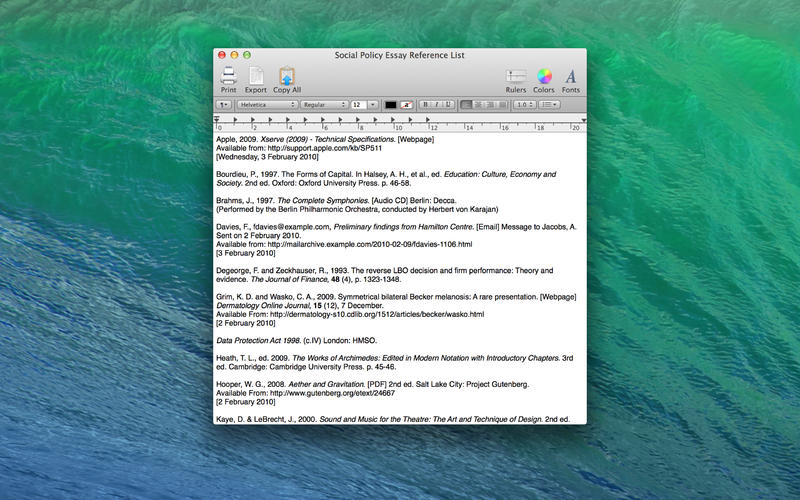
Task: Select the center alignment icon
Action: tap(478, 104)
